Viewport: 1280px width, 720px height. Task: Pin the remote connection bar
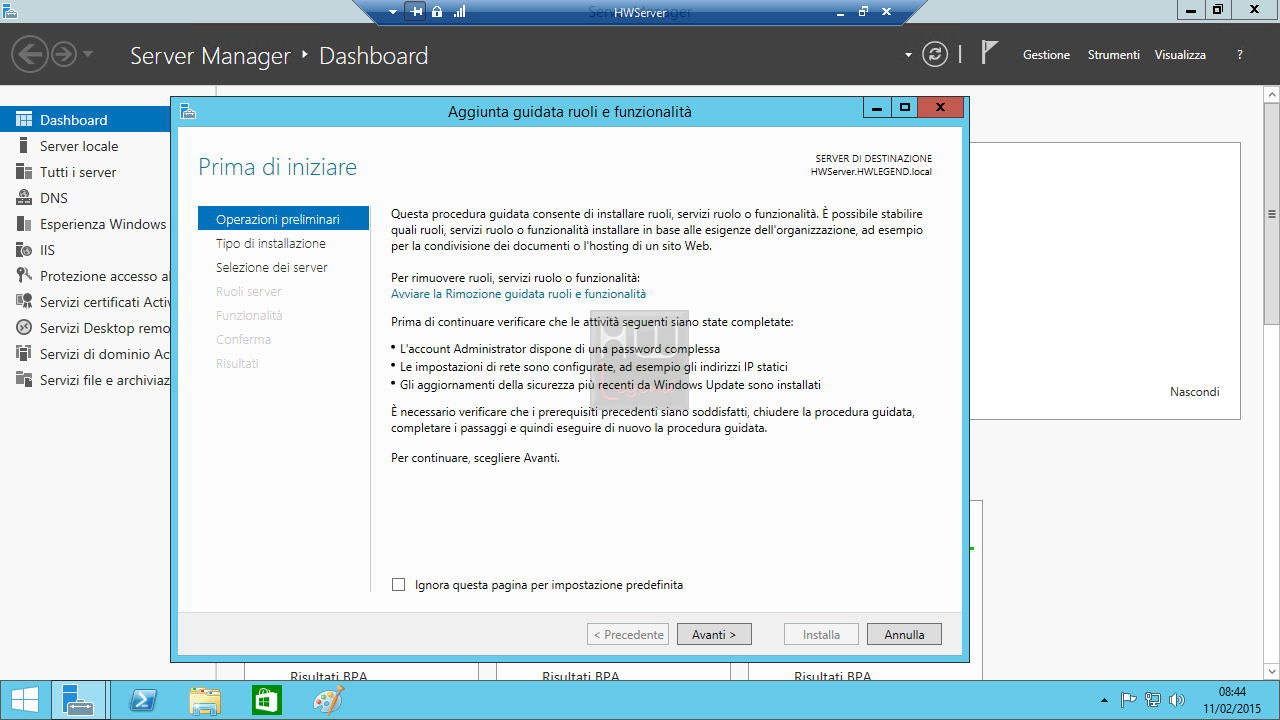[x=416, y=12]
